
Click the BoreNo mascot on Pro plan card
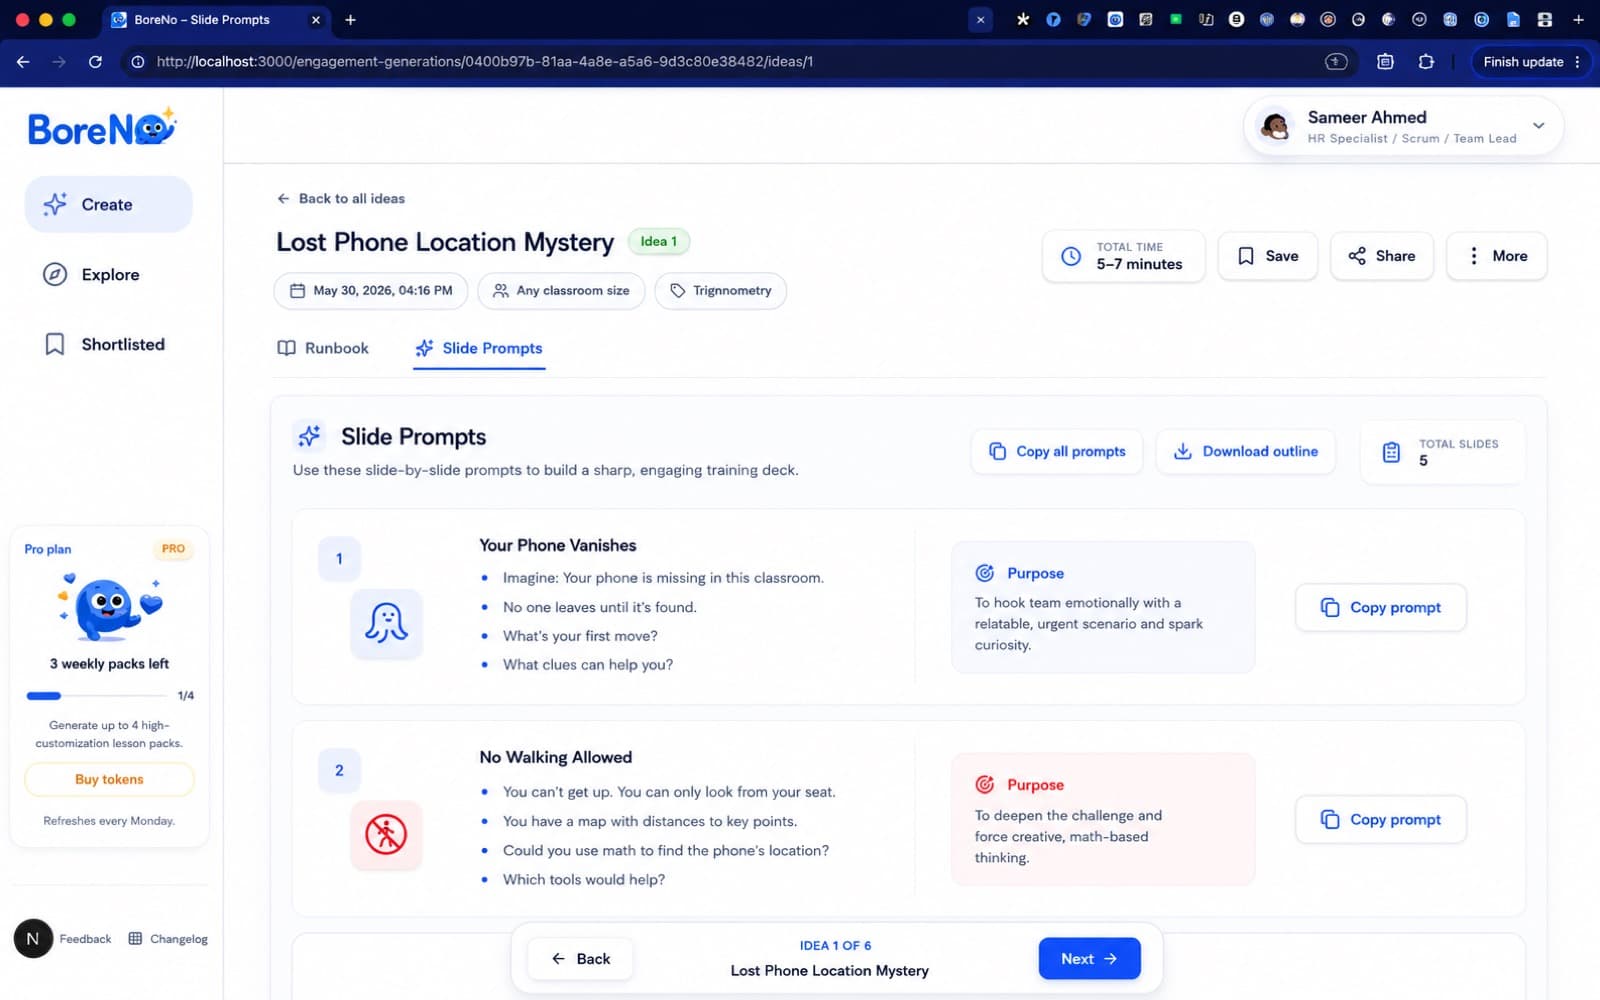tap(109, 608)
